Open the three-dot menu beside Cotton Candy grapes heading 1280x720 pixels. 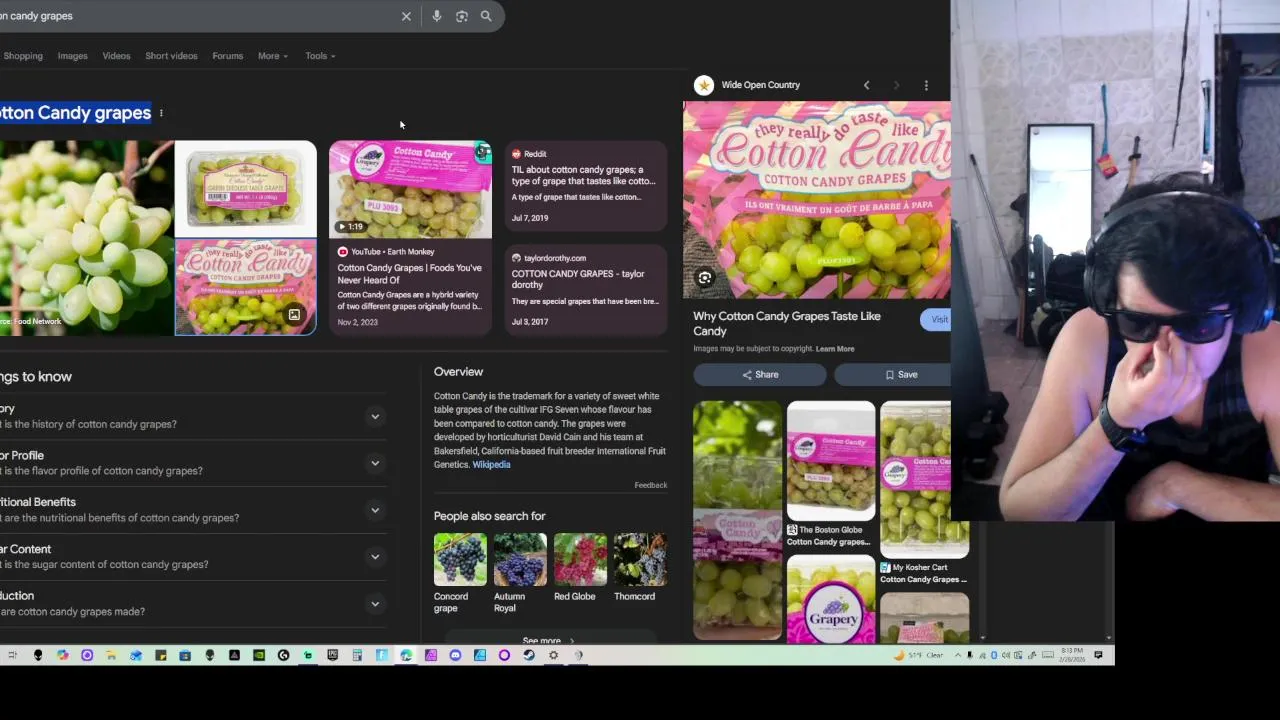click(161, 113)
